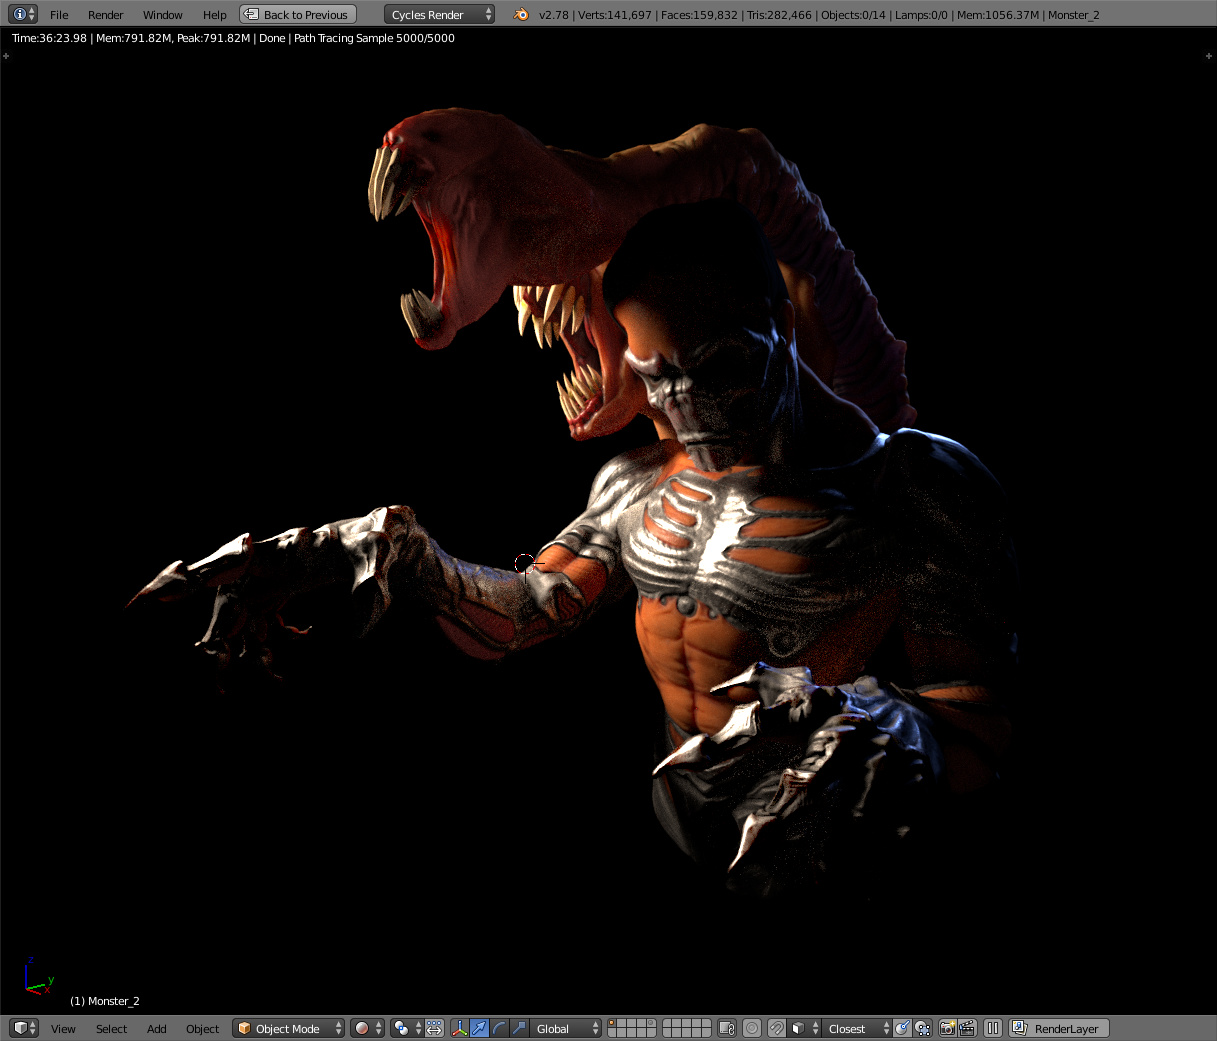Open the 3D View editor type selector

23,1028
